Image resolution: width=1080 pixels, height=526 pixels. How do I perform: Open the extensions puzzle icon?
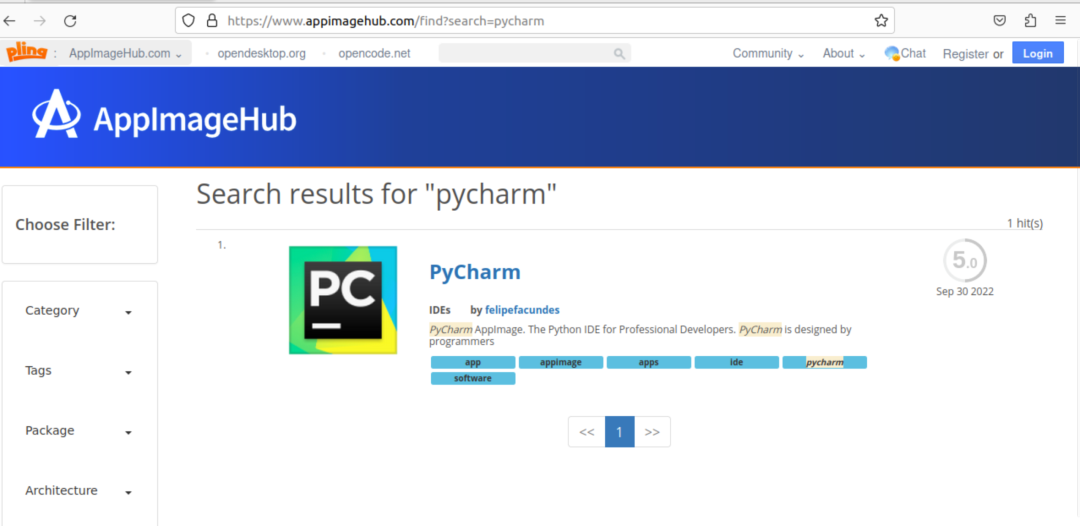point(1030,21)
